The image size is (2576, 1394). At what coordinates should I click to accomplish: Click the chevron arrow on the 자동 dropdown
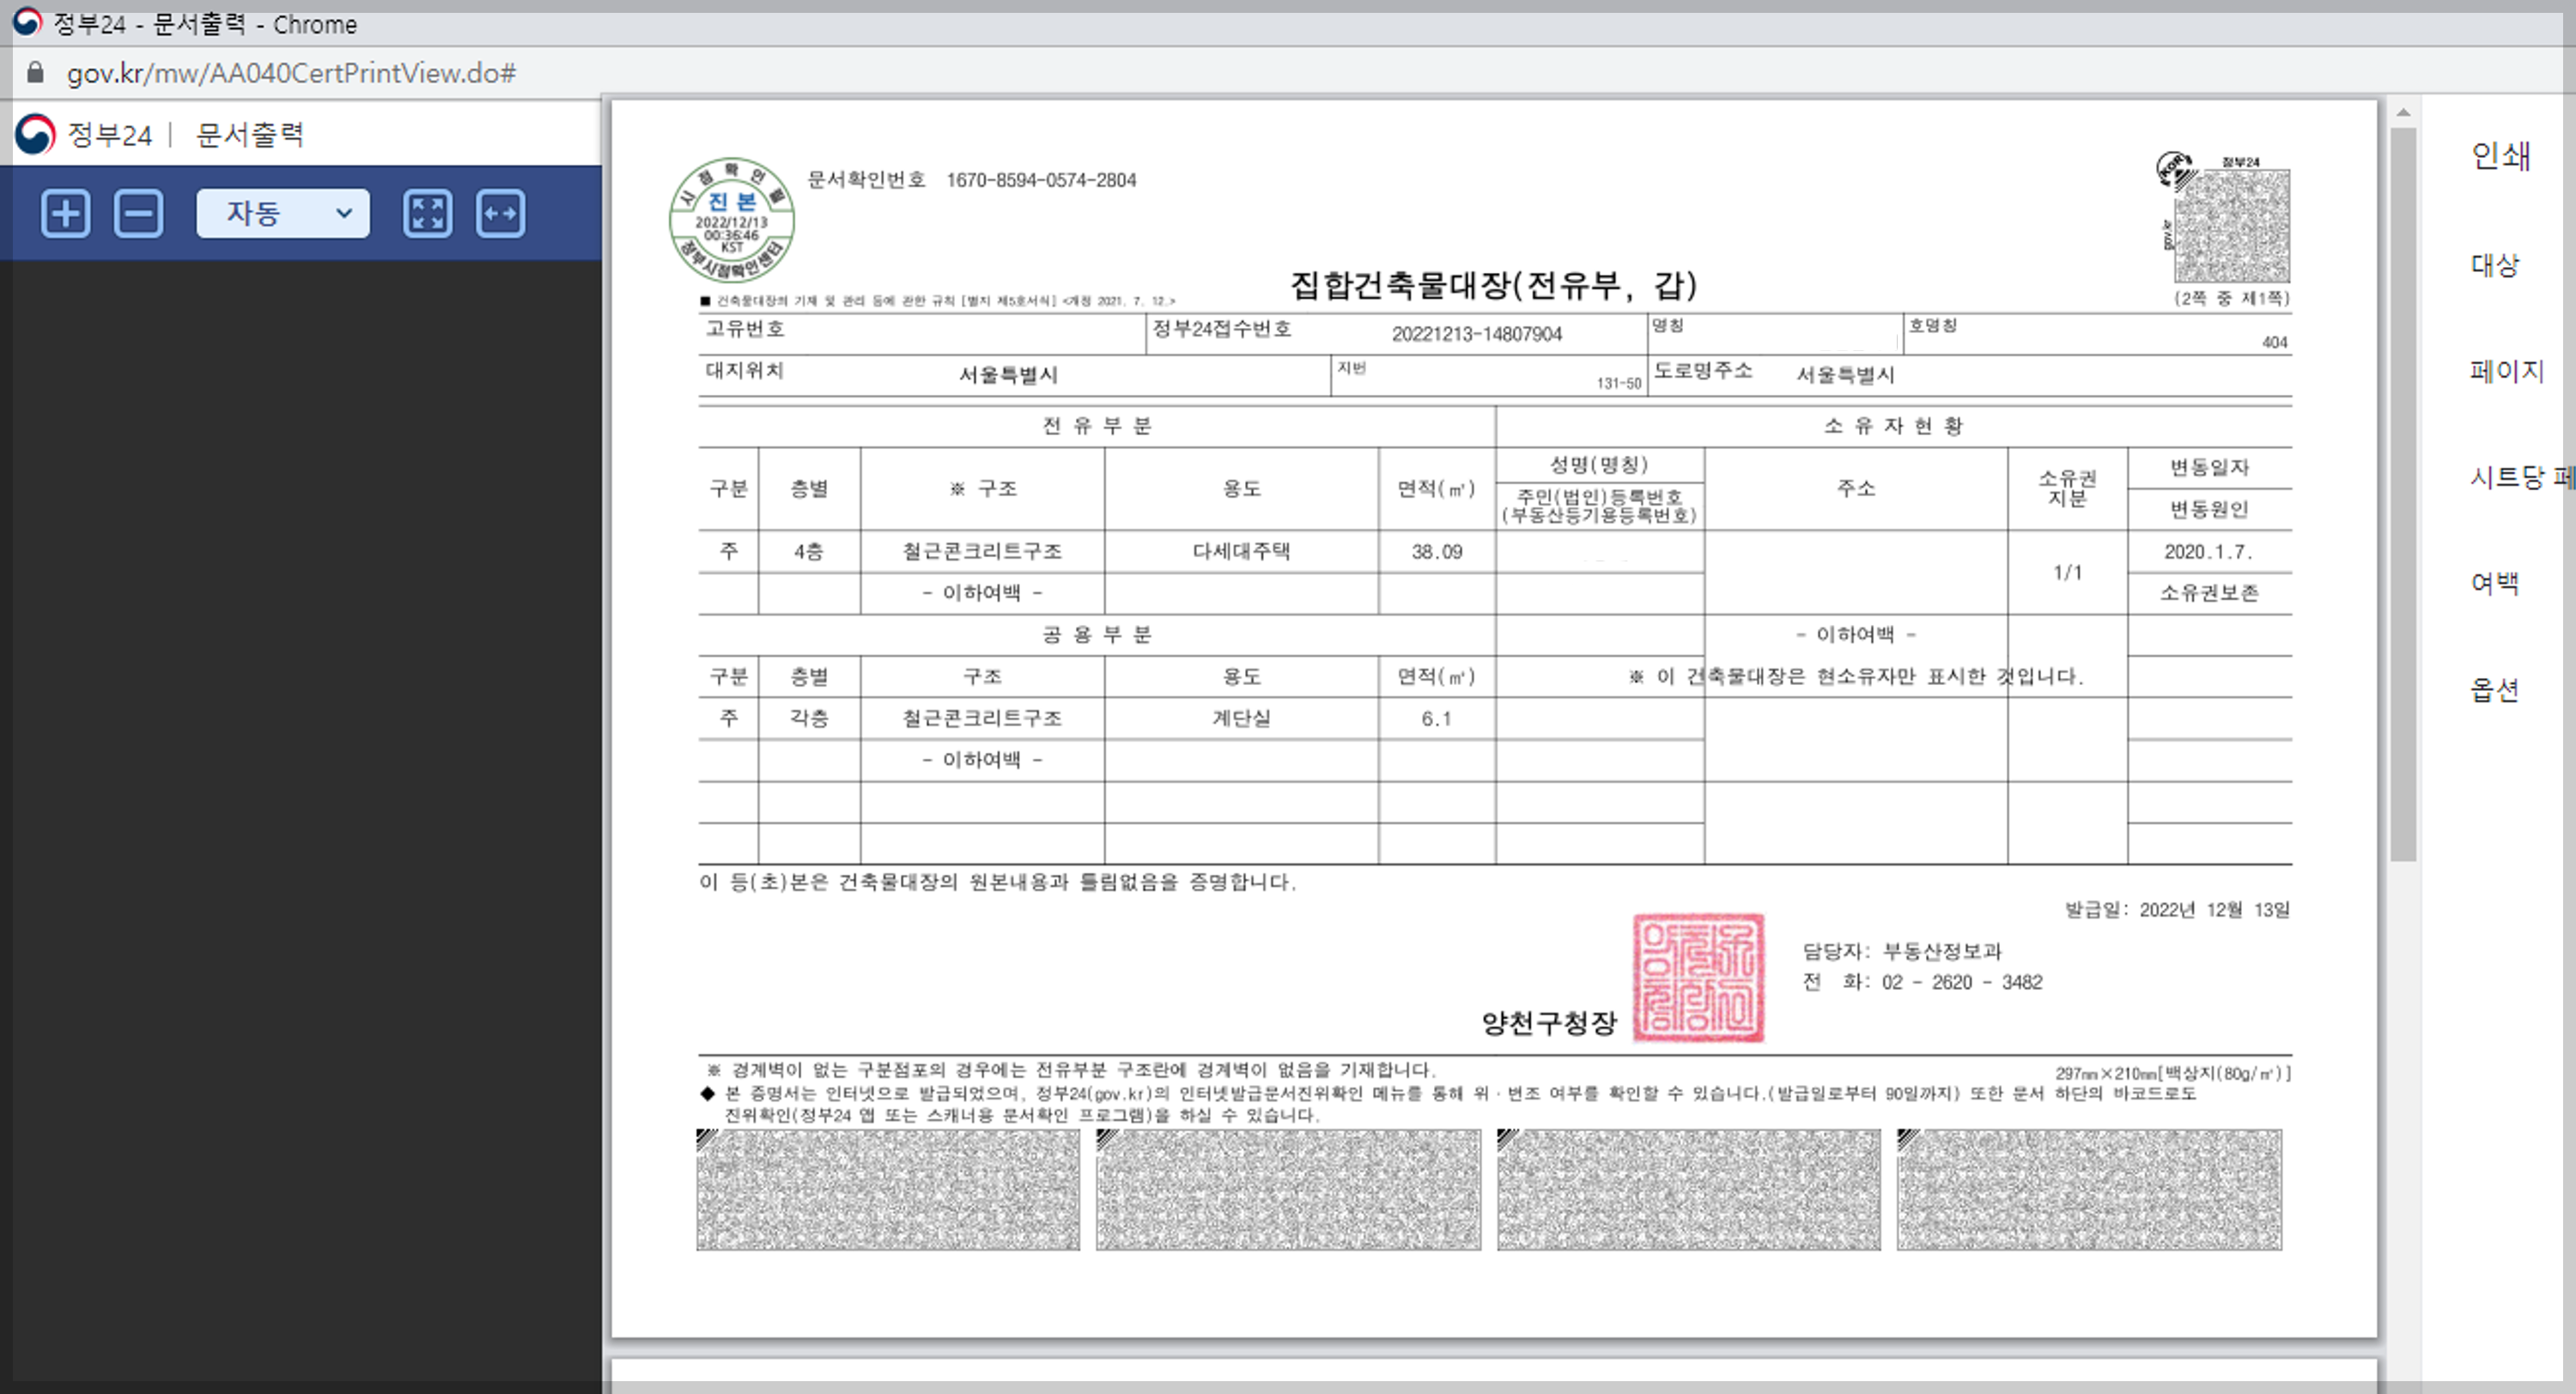coord(344,213)
